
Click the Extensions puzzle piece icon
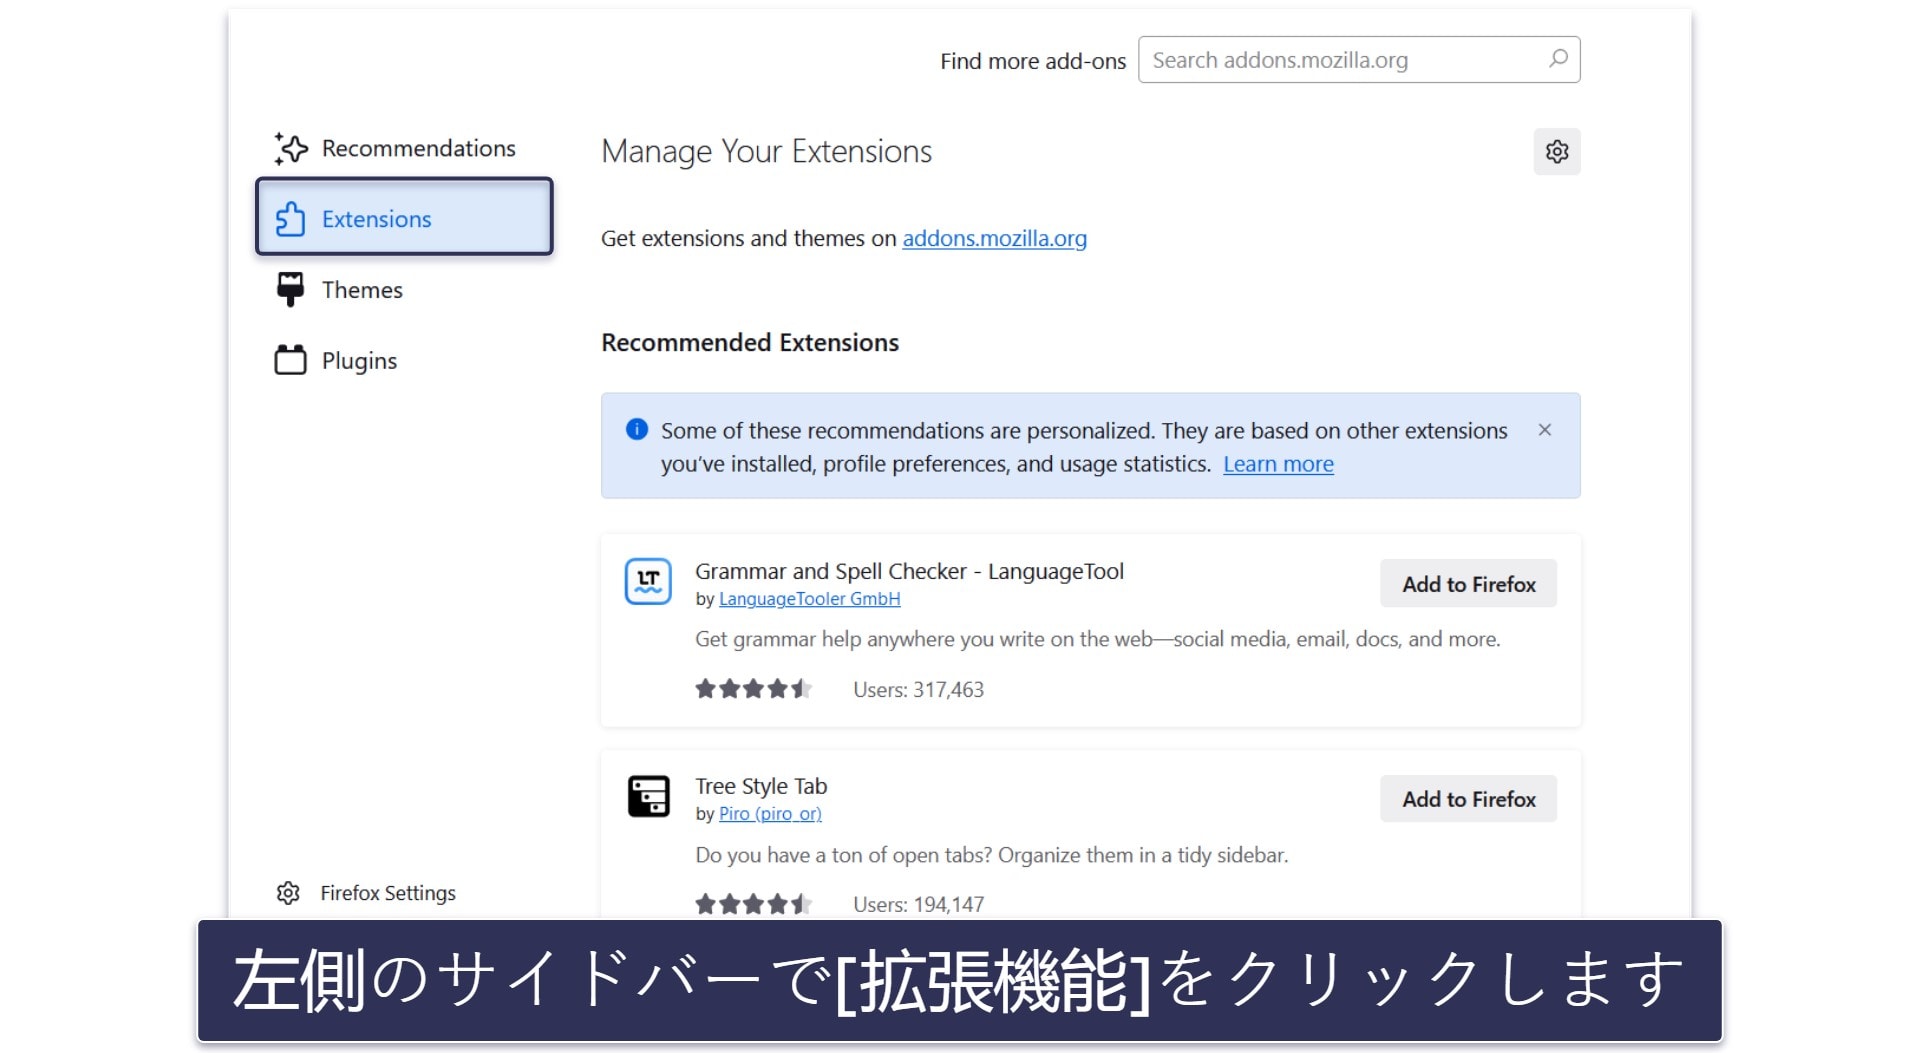290,219
